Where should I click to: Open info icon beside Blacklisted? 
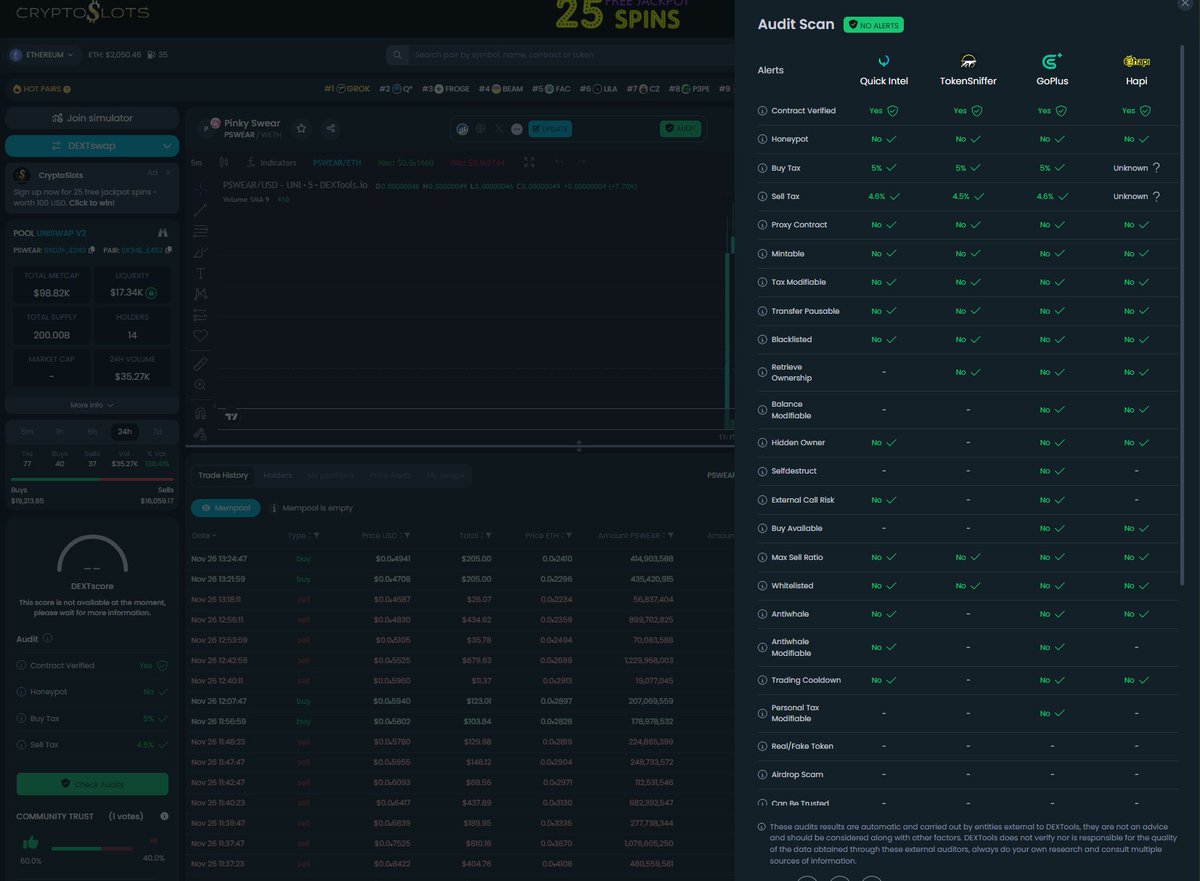(762, 340)
